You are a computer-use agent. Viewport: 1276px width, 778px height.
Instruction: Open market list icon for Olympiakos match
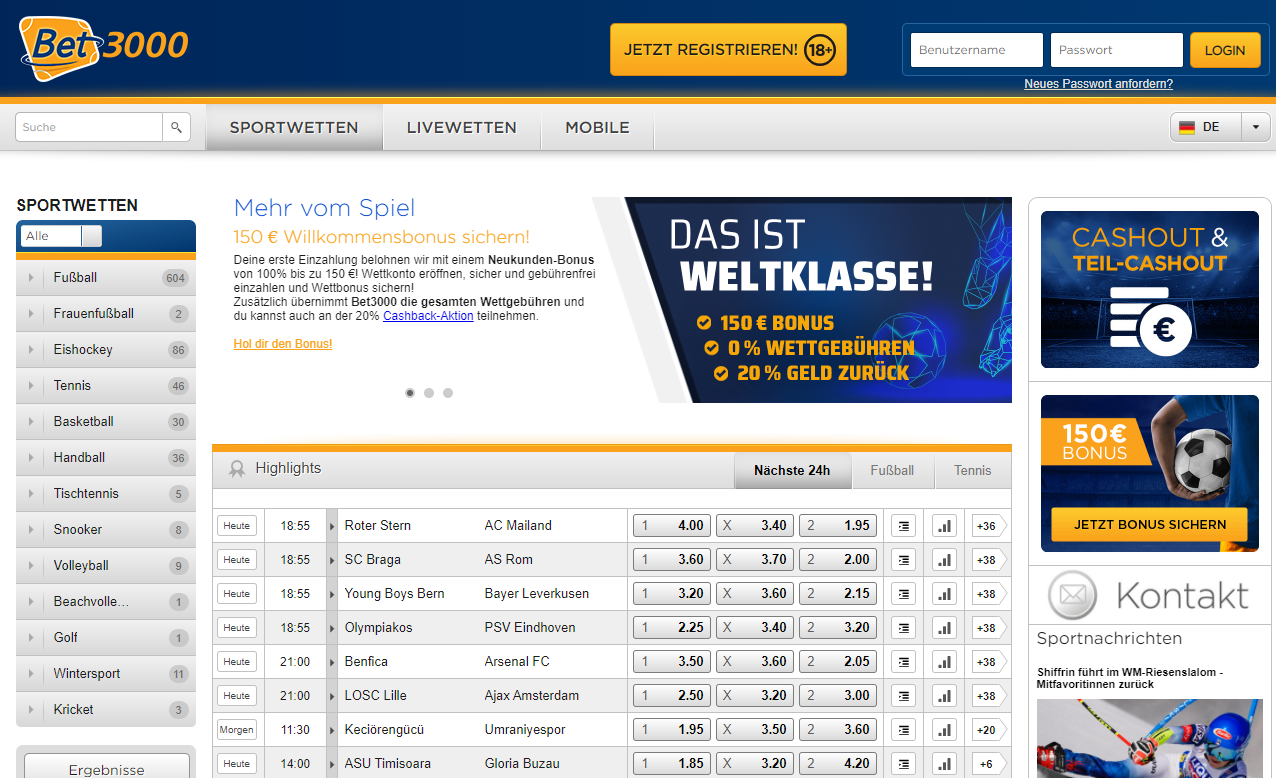point(904,628)
